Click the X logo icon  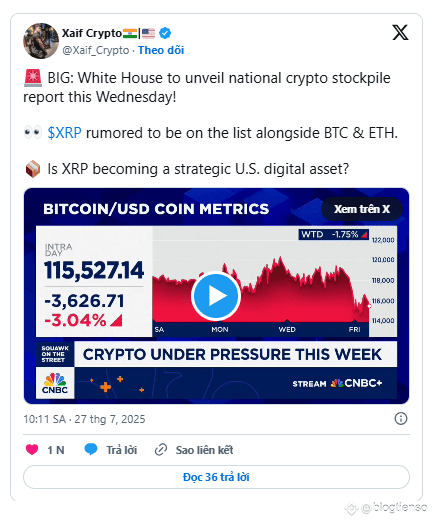point(400,32)
